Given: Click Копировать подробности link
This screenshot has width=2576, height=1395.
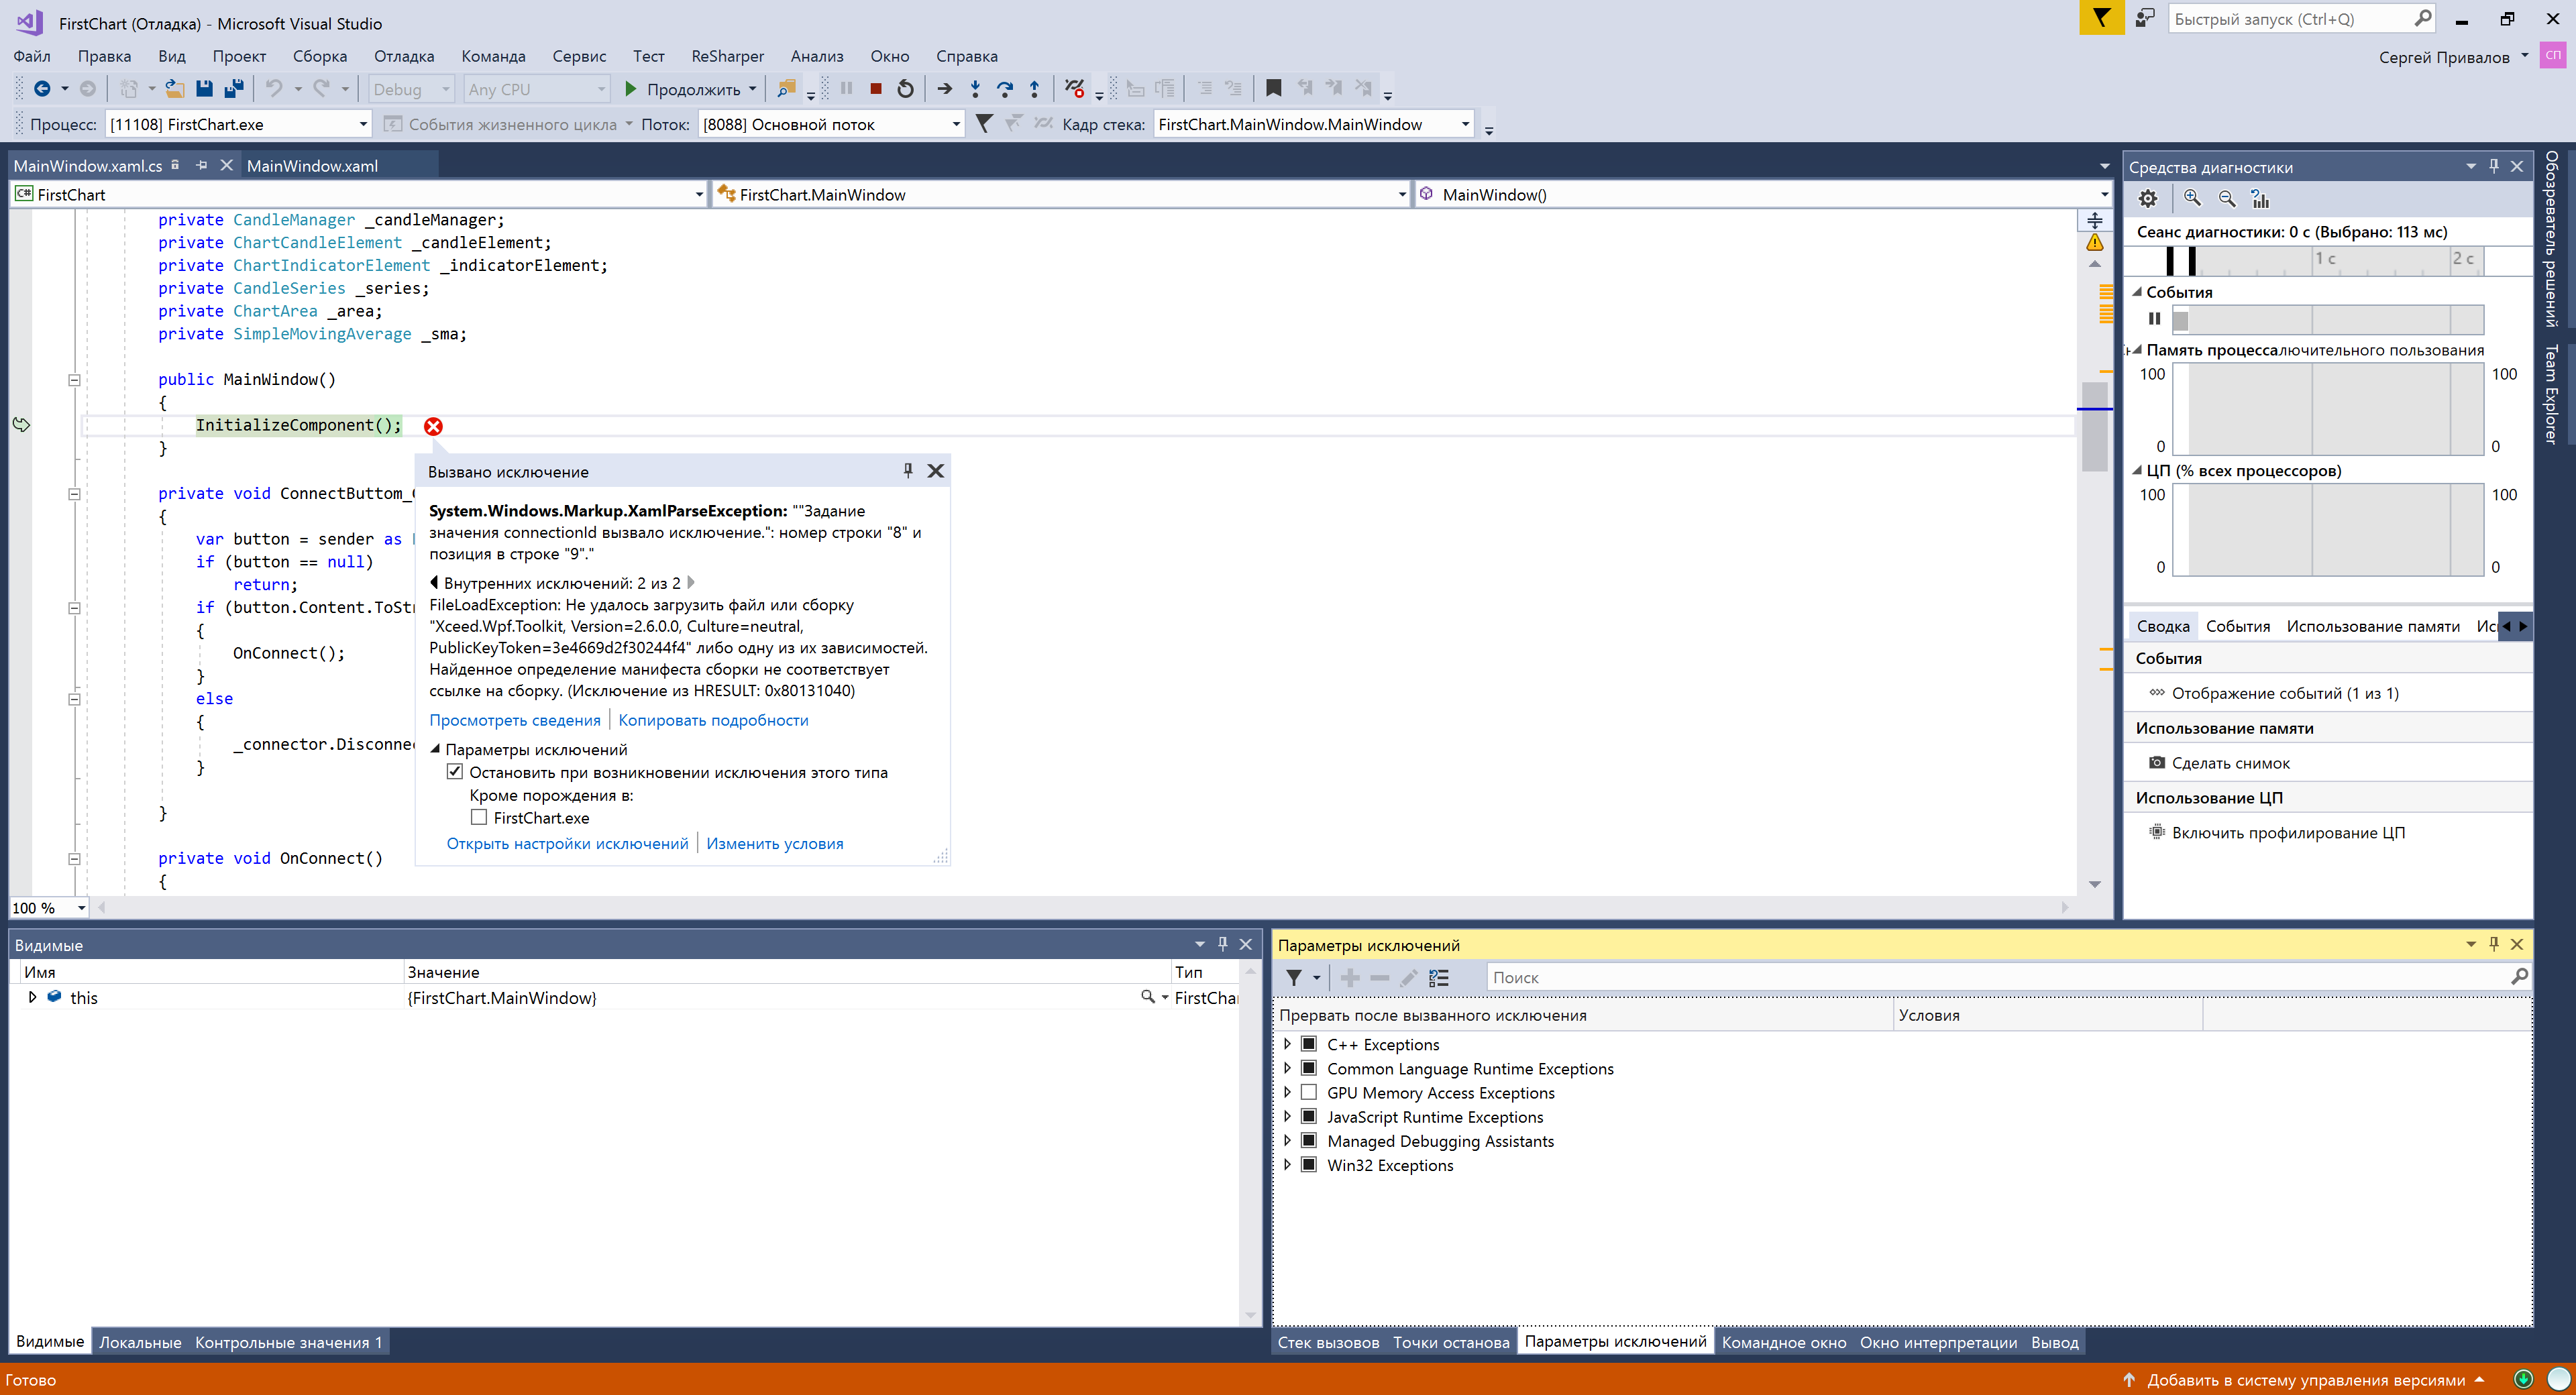Looking at the screenshot, I should pyautogui.click(x=712, y=720).
